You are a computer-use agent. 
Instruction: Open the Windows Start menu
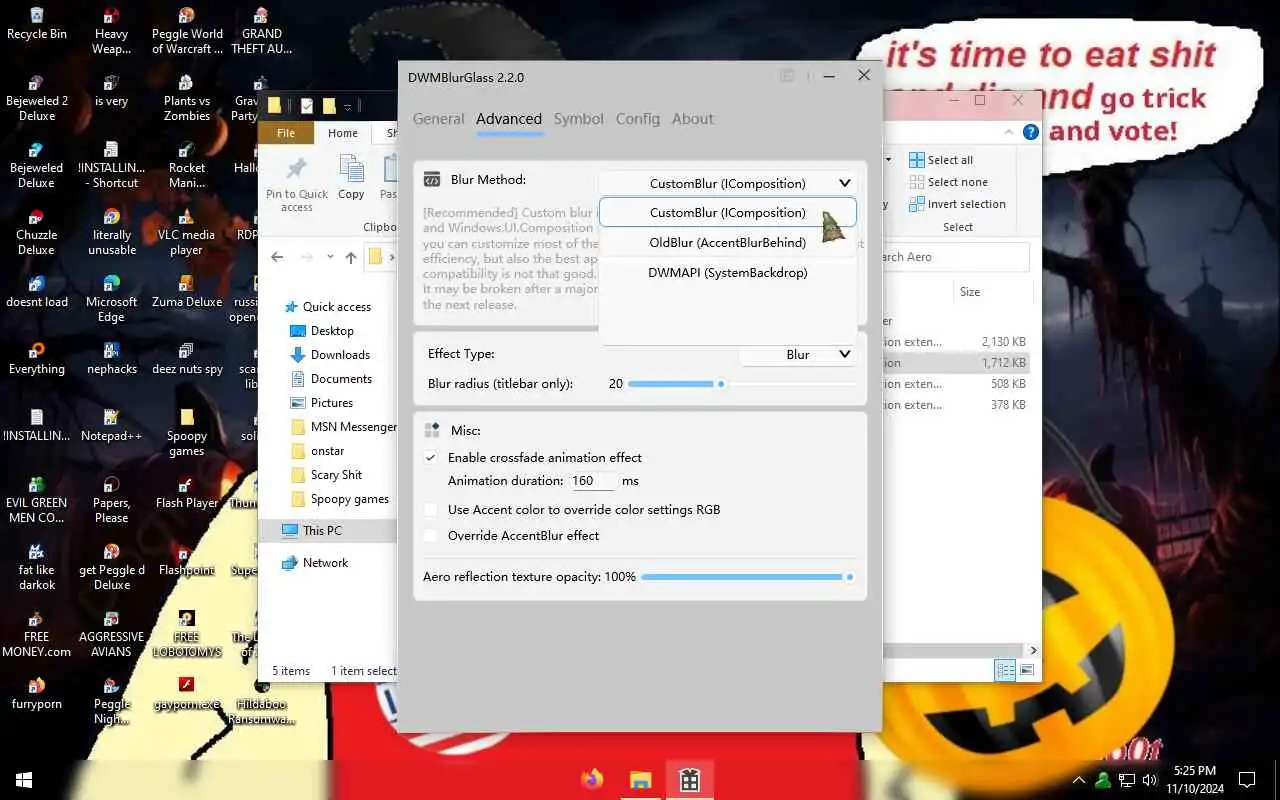(x=24, y=779)
